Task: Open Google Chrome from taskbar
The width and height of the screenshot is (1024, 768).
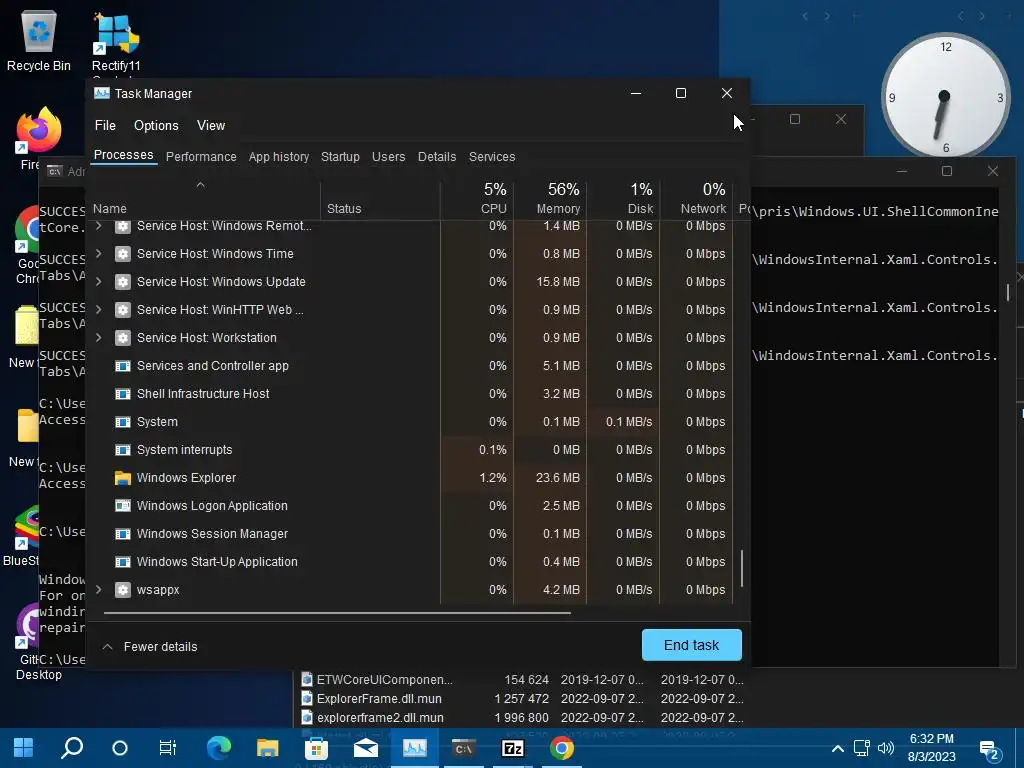Action: pyautogui.click(x=562, y=748)
